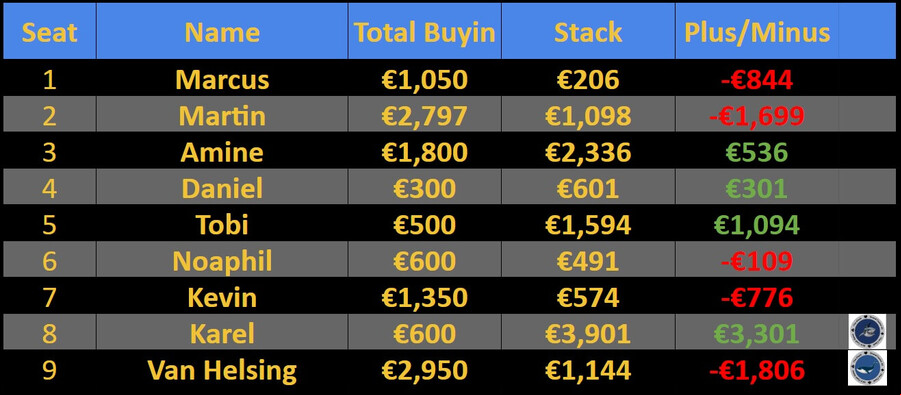Click Amine's stack value €2,336
This screenshot has height=395, width=901.
pyautogui.click(x=588, y=152)
